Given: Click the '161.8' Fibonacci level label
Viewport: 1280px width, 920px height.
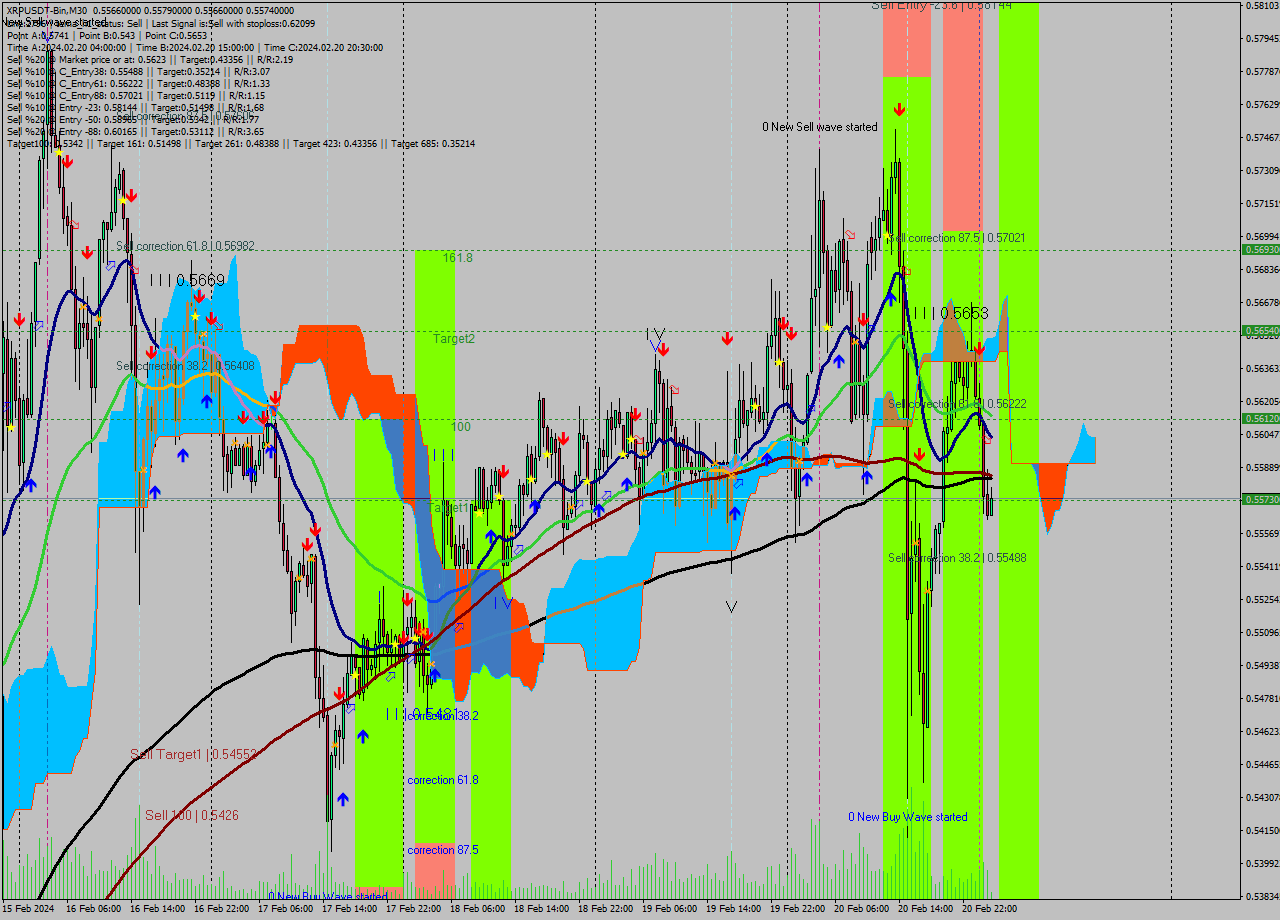Looking at the screenshot, I should pyautogui.click(x=458, y=258).
